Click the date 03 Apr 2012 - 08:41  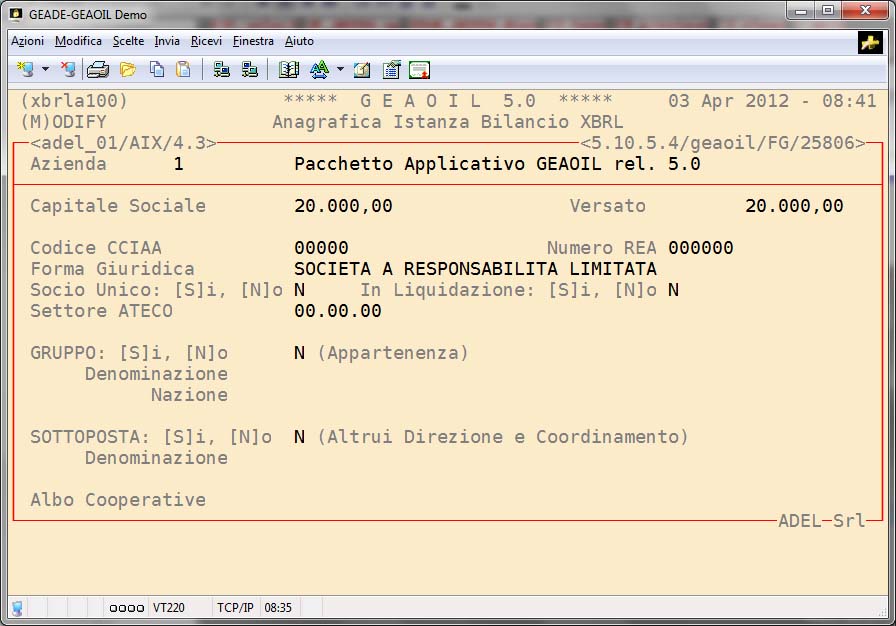pos(772,101)
